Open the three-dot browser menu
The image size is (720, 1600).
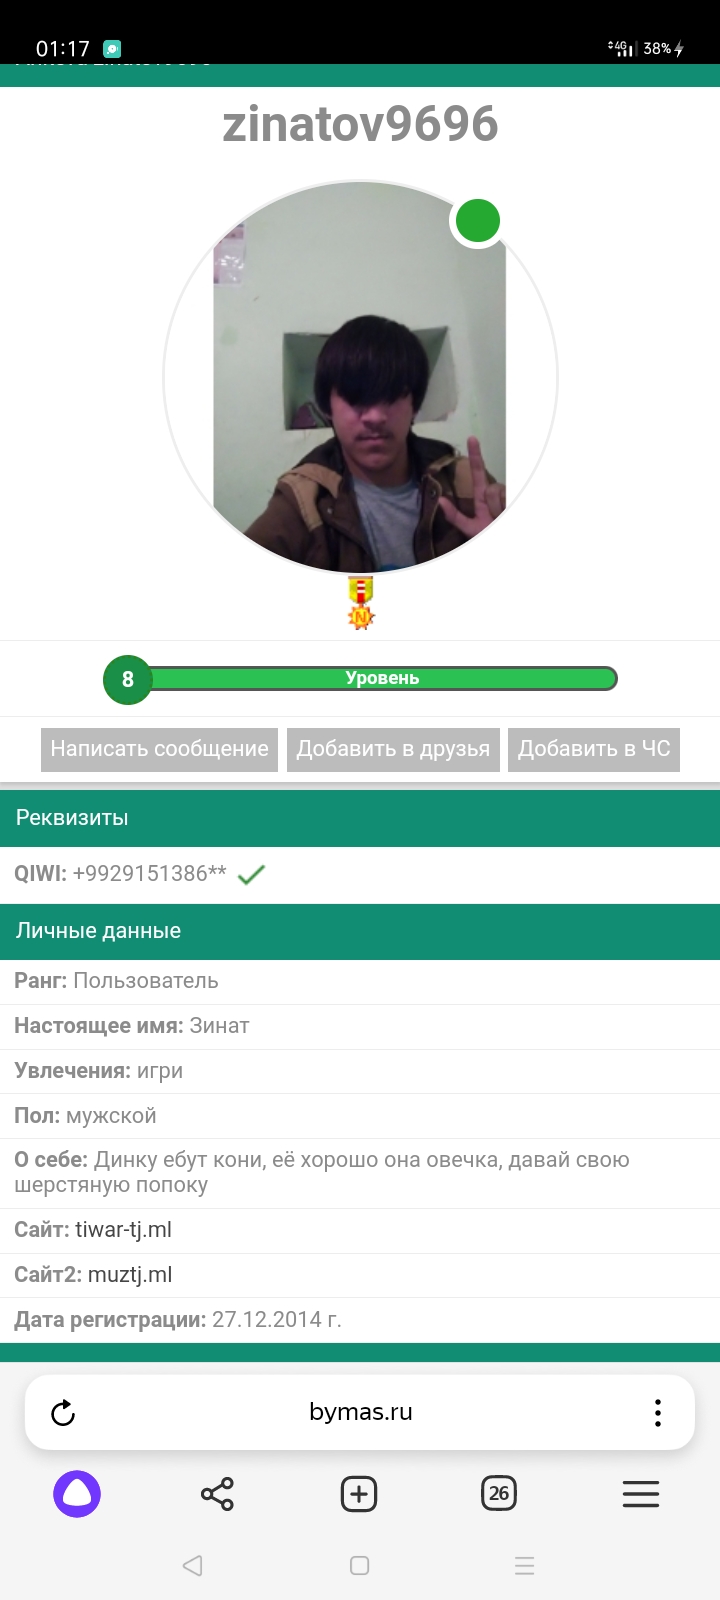click(x=657, y=1412)
